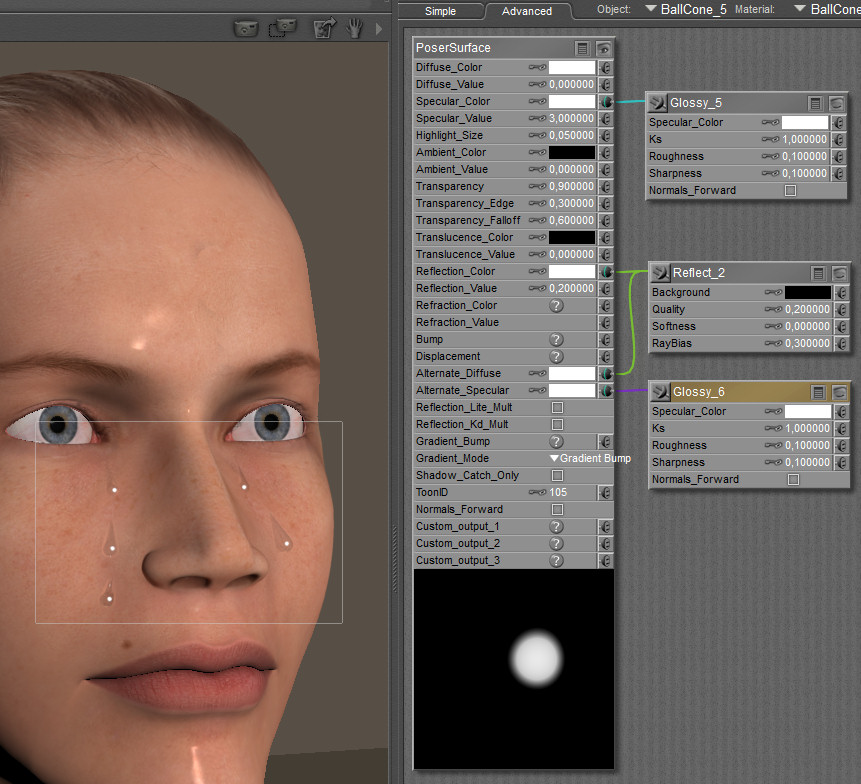Click the Diffuse_Color white swatch
This screenshot has height=784, width=861.
pos(571,68)
